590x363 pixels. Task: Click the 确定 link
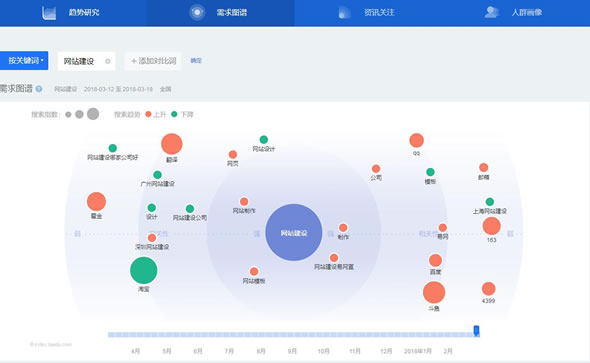(196, 61)
